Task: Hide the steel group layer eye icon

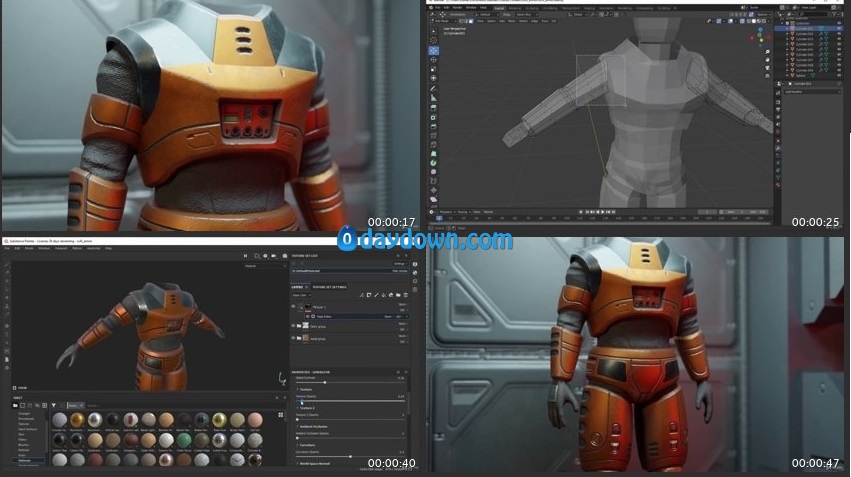Action: 294,326
